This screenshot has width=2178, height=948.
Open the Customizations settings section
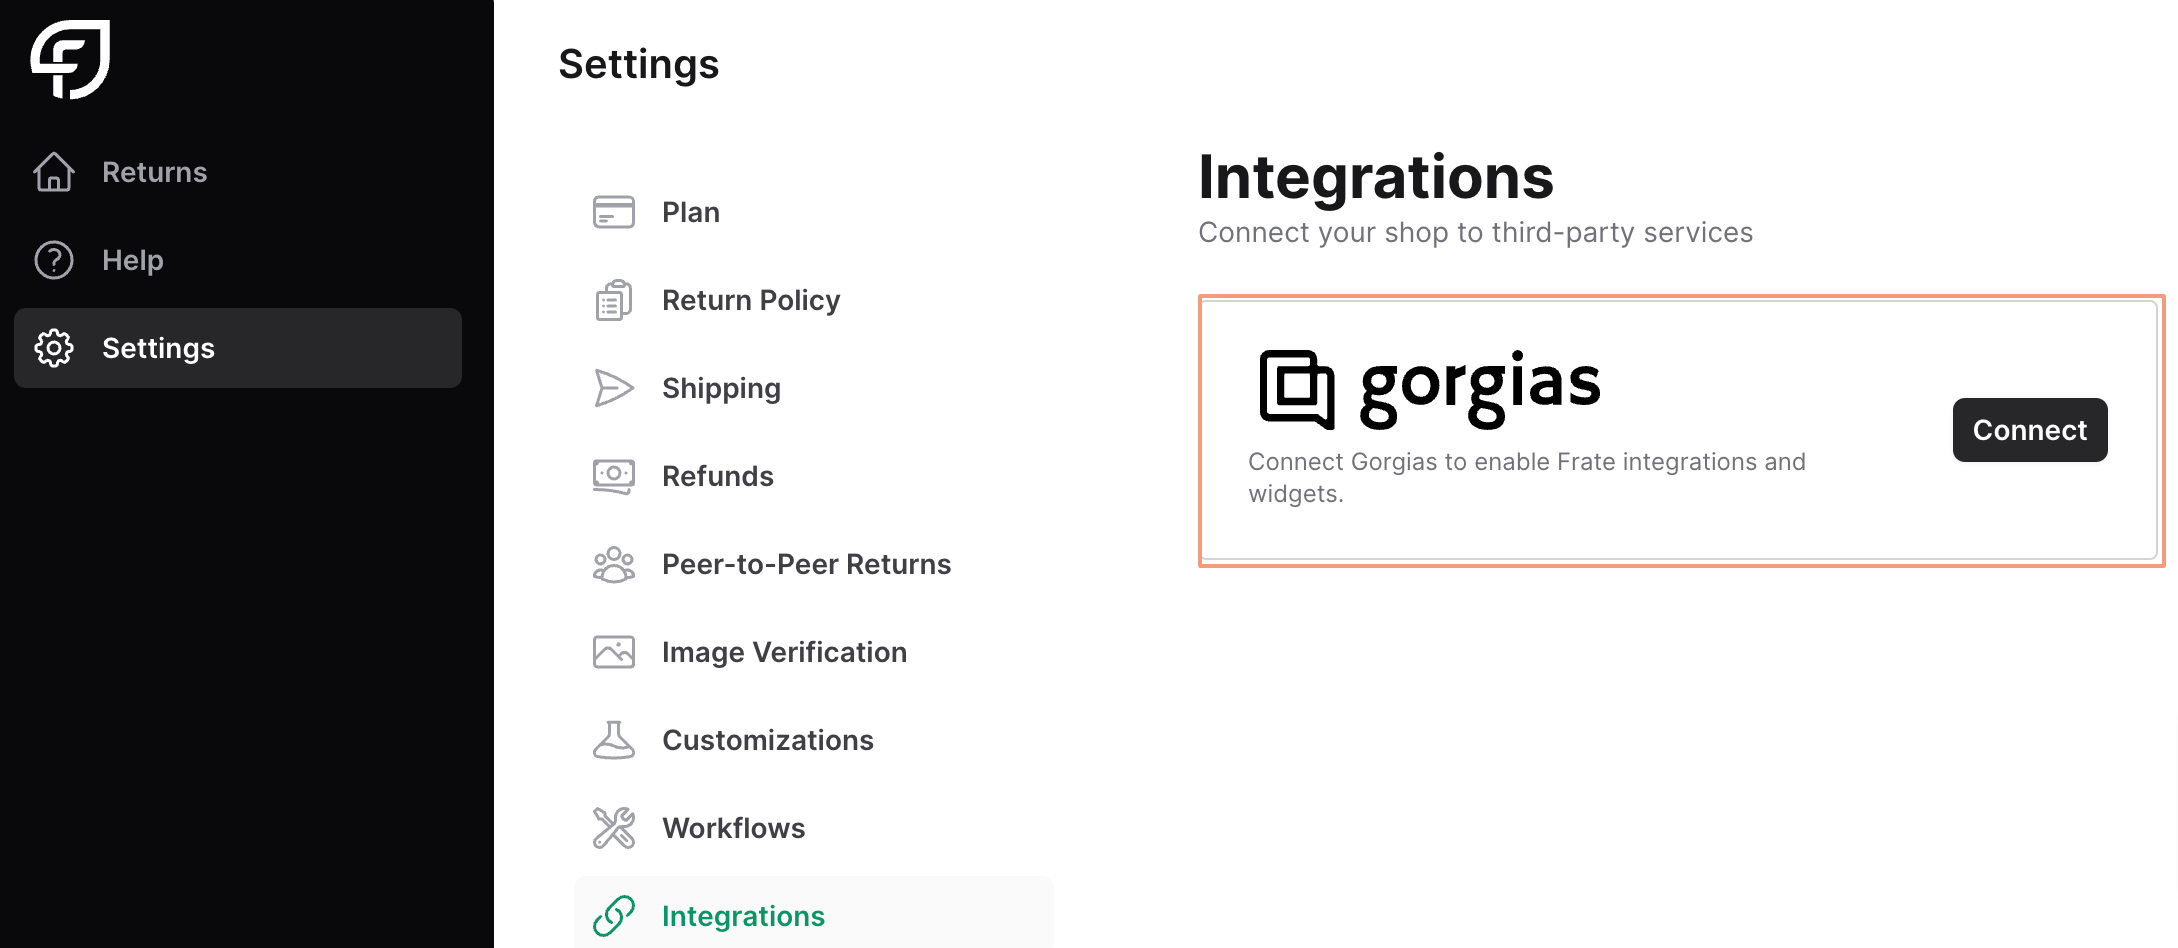tap(767, 740)
